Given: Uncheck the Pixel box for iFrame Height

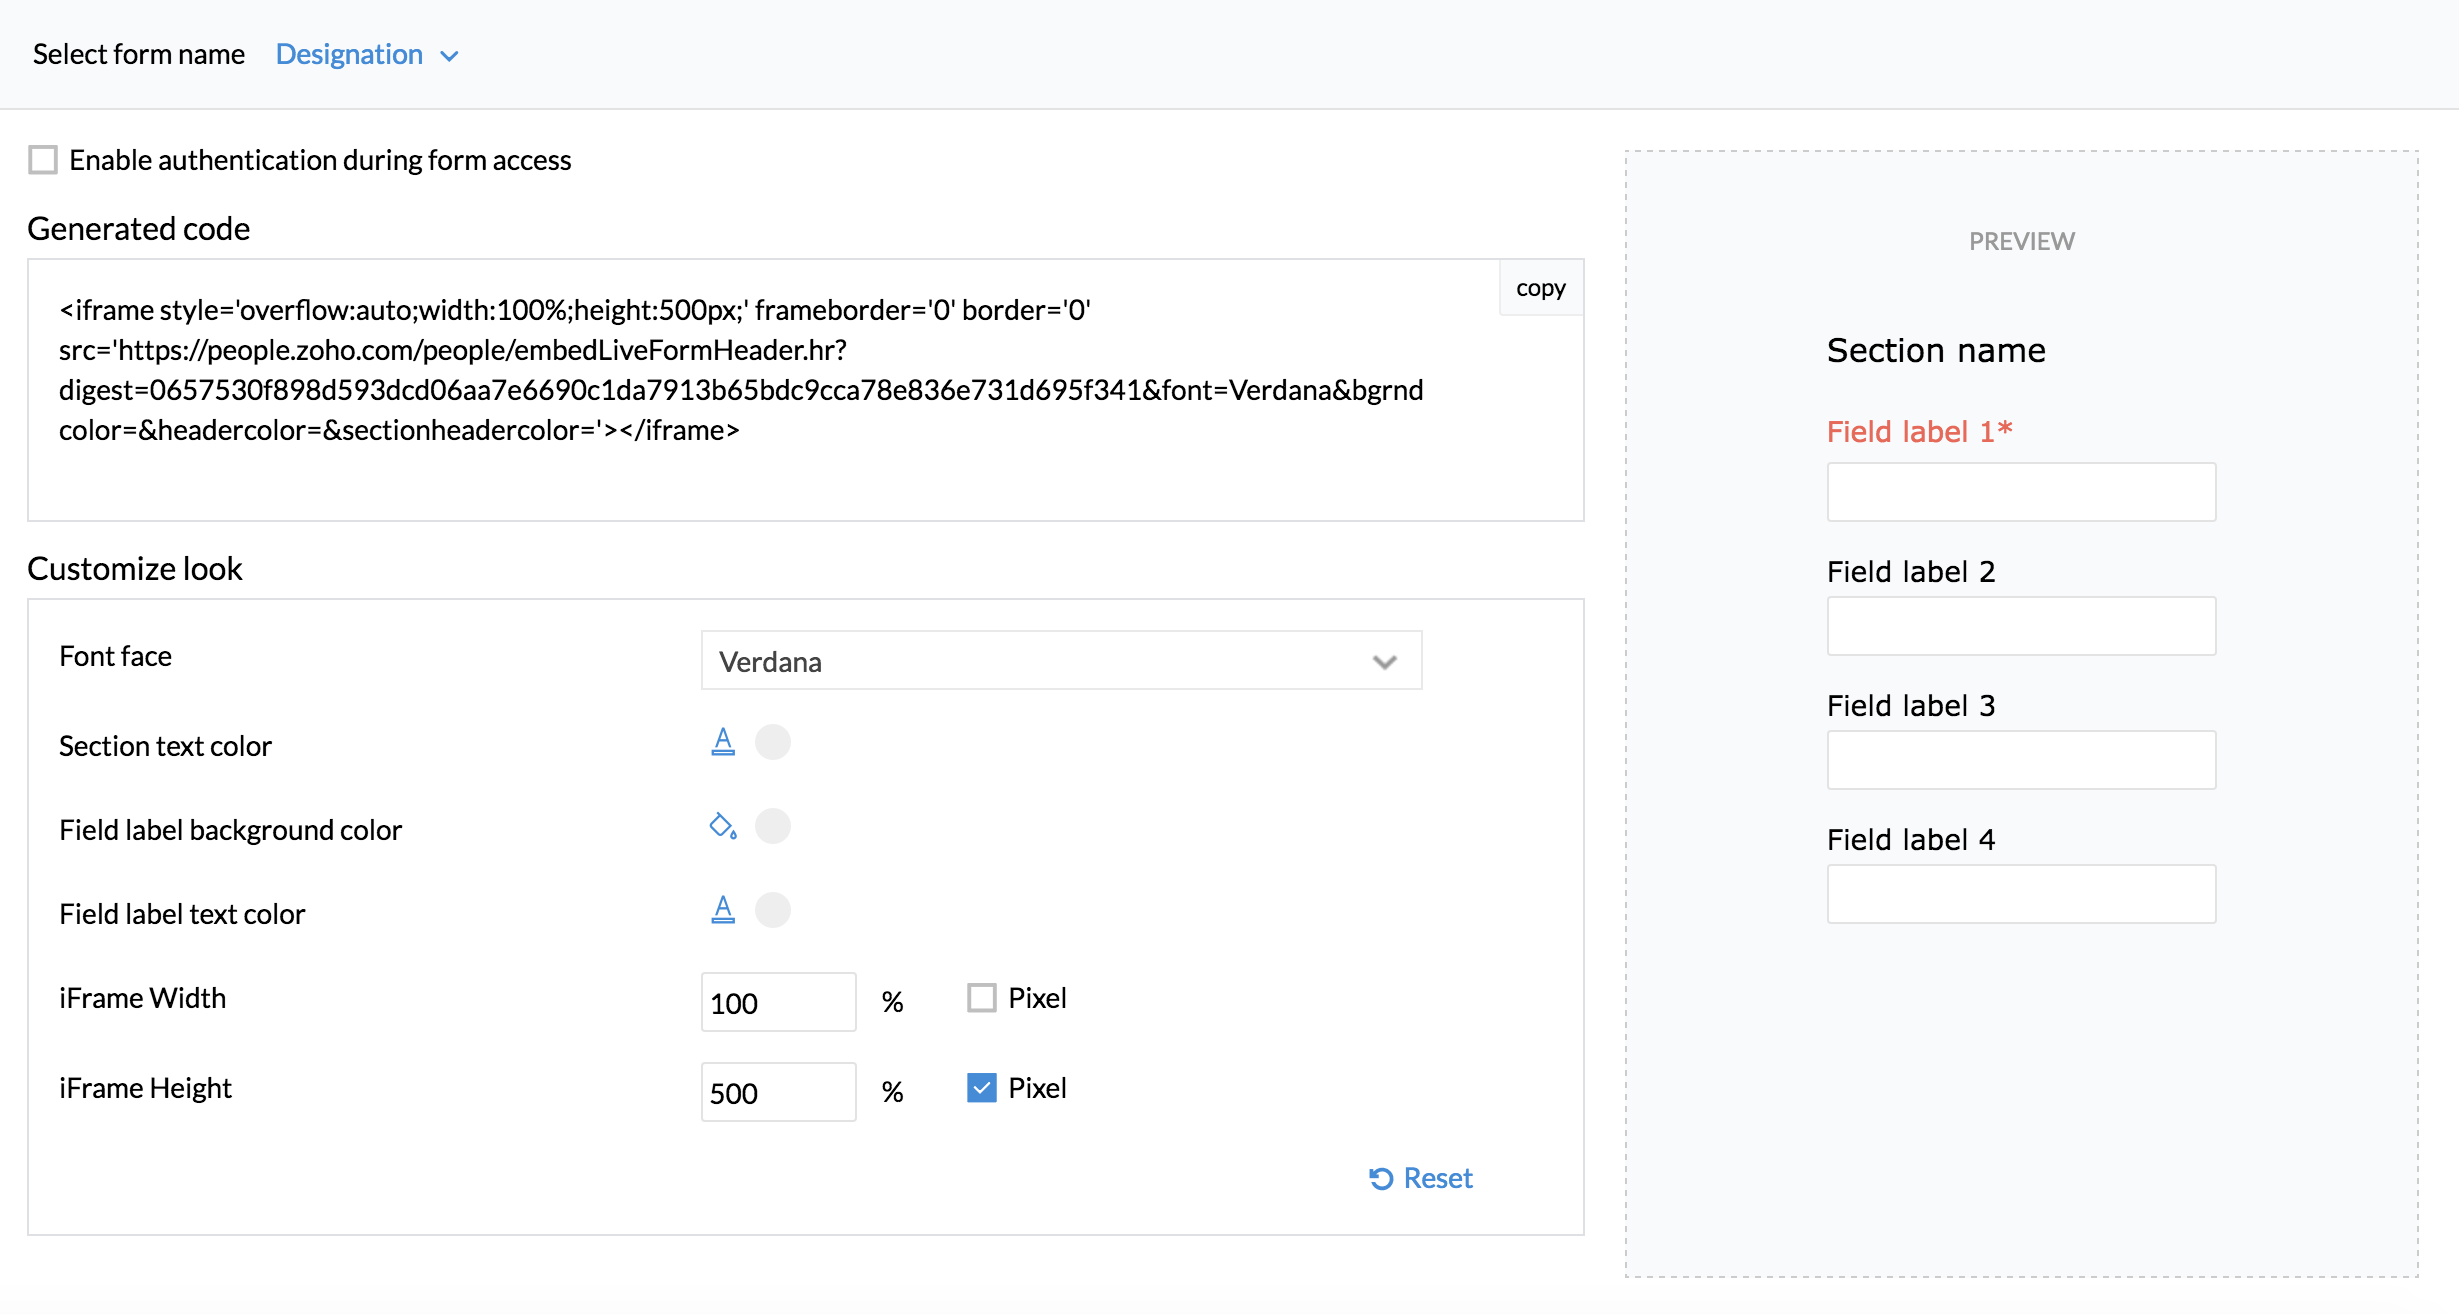Looking at the screenshot, I should coord(981,1088).
